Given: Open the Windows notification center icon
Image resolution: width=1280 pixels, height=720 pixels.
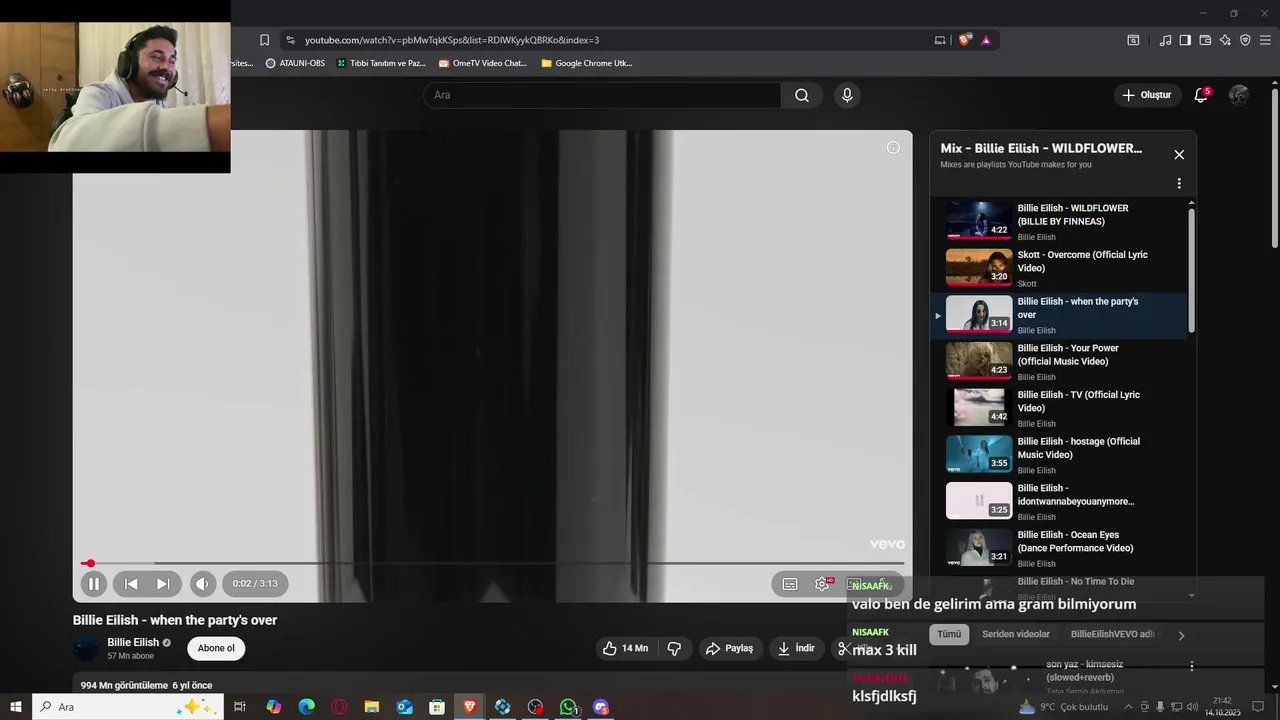Looking at the screenshot, I should point(1258,707).
